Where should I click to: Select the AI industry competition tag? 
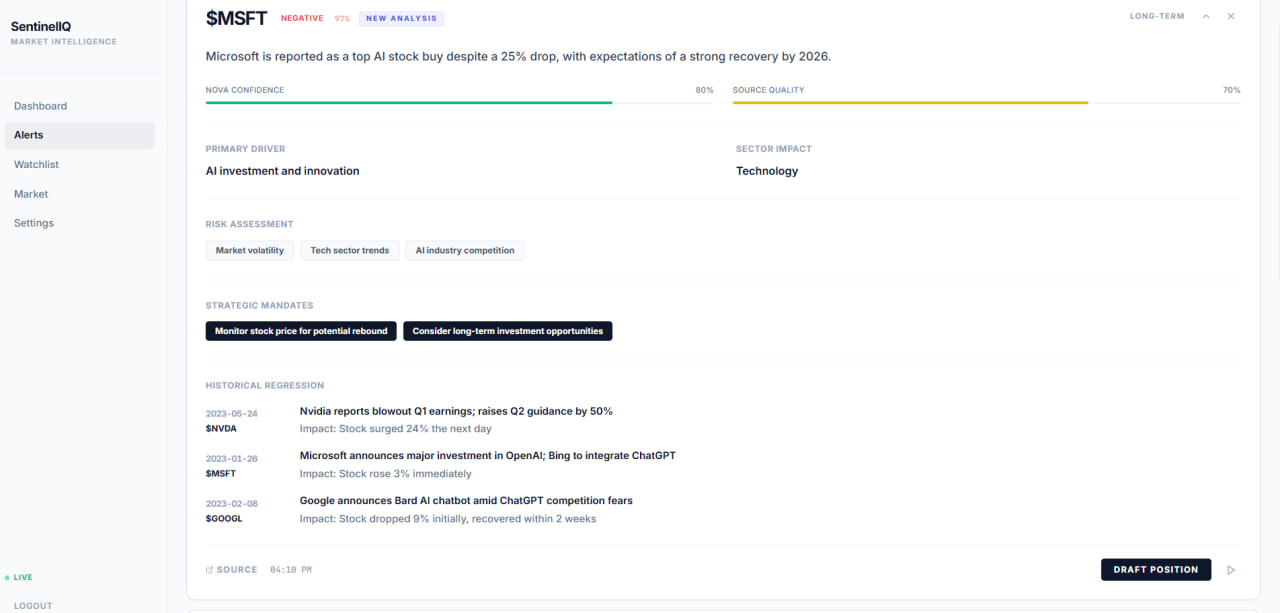click(x=465, y=250)
